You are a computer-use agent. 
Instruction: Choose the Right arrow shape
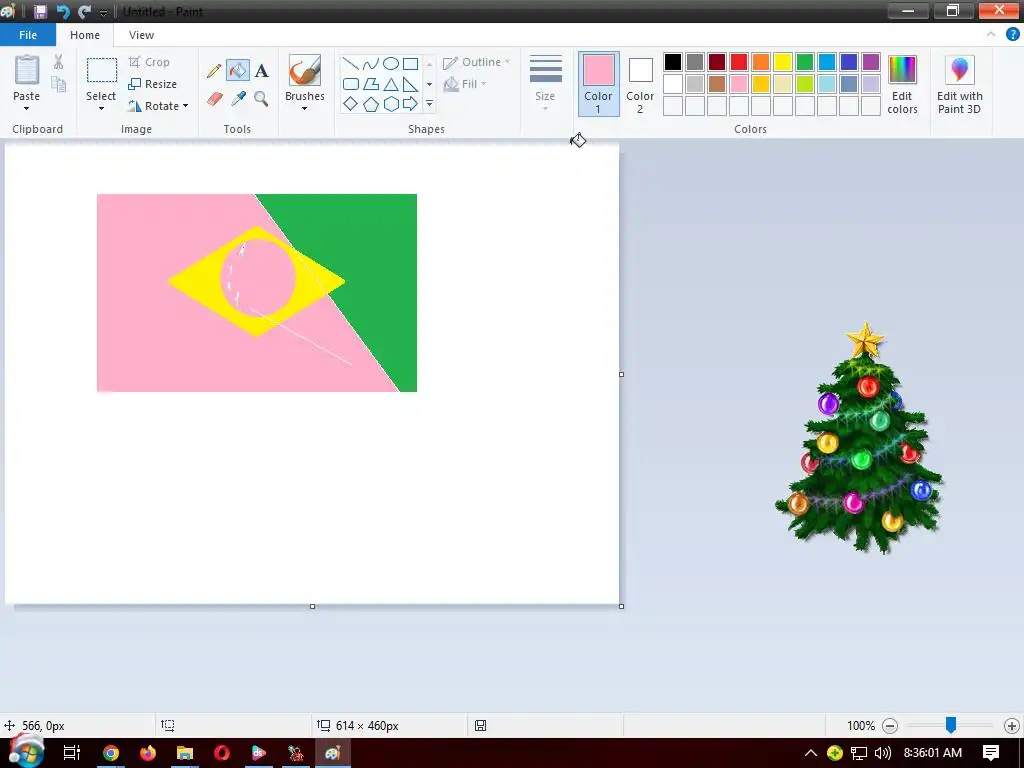pyautogui.click(x=410, y=104)
